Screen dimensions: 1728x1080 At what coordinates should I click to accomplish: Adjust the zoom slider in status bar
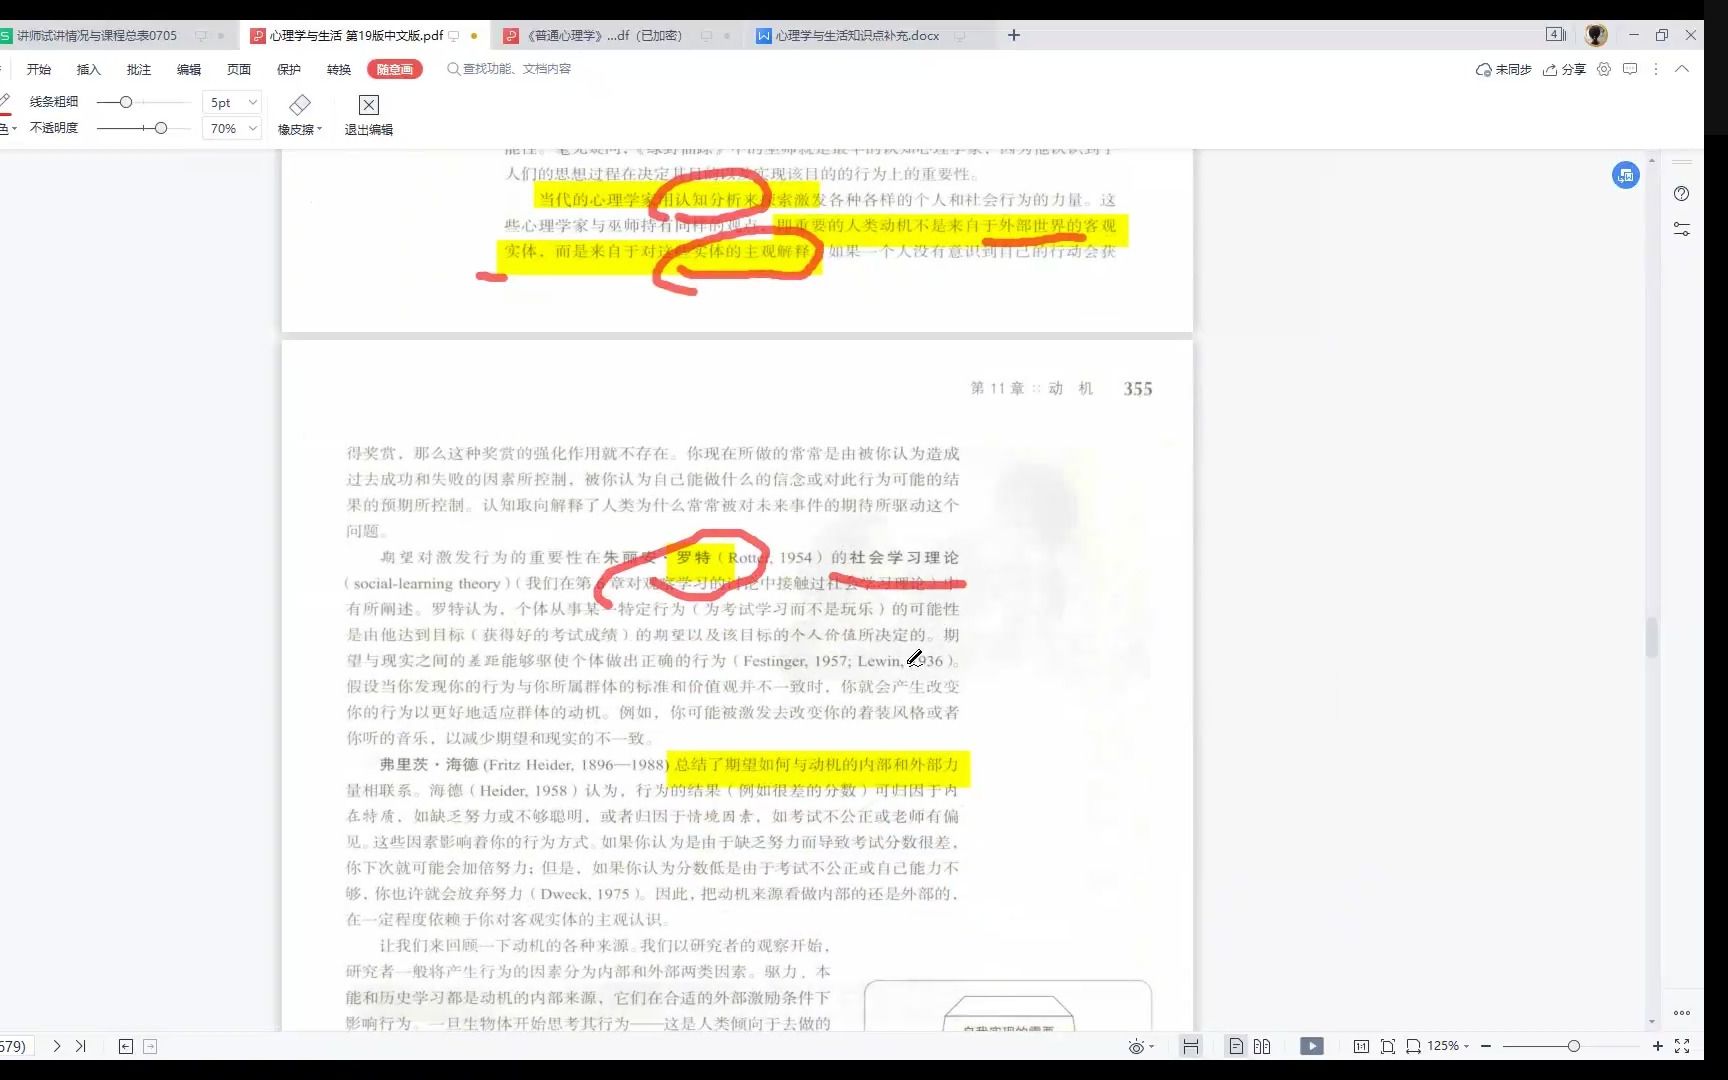pyautogui.click(x=1572, y=1046)
